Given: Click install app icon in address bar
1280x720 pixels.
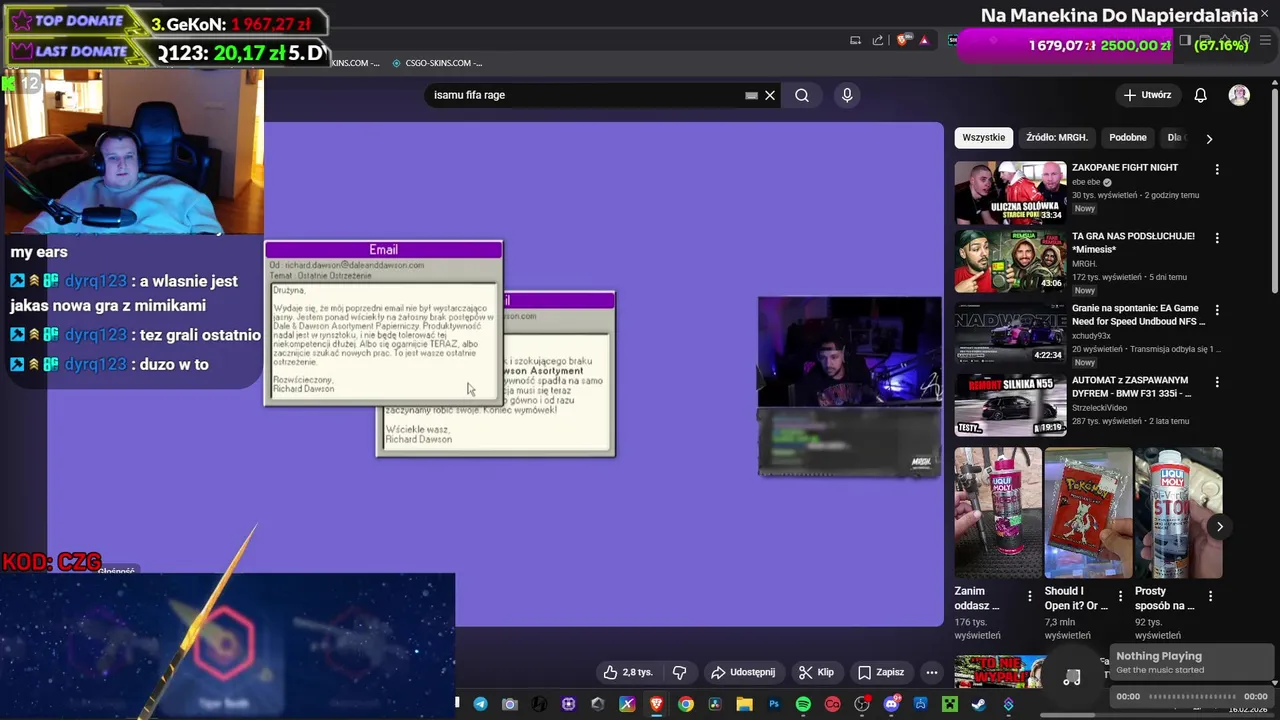Looking at the screenshot, I should coord(855,40).
